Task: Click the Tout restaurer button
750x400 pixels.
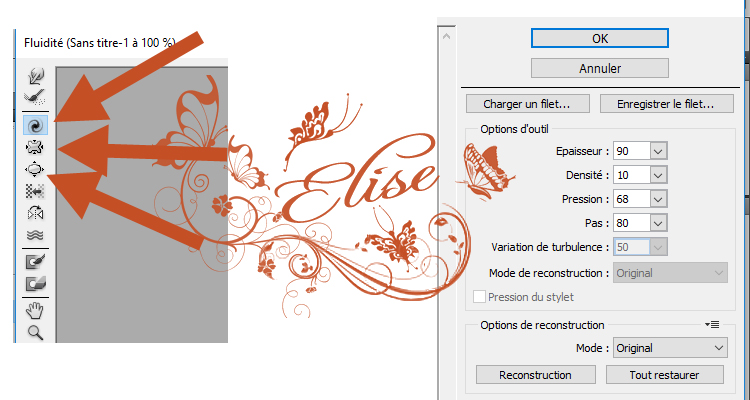Action: click(x=666, y=375)
